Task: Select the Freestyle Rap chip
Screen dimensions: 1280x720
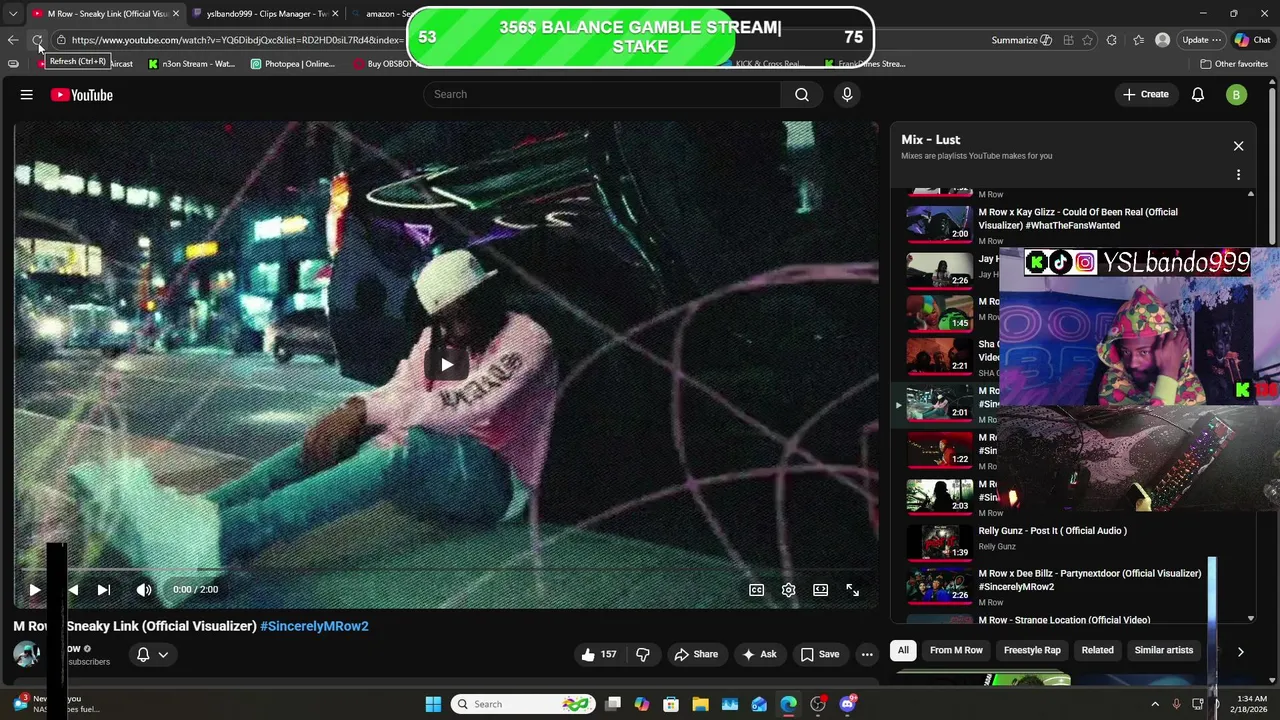Action: [x=1032, y=650]
